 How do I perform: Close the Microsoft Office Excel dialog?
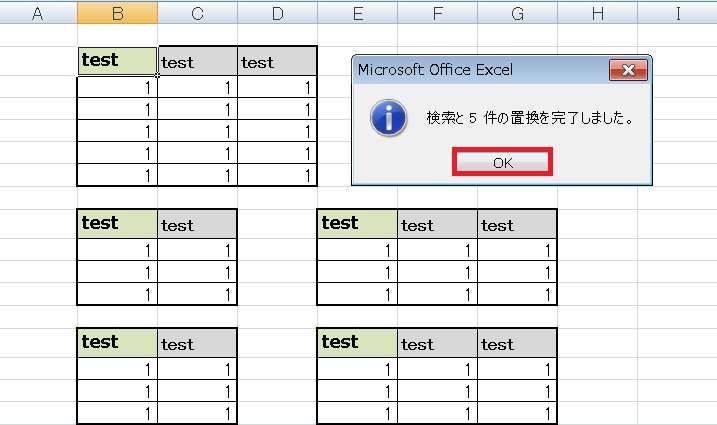(x=627, y=70)
